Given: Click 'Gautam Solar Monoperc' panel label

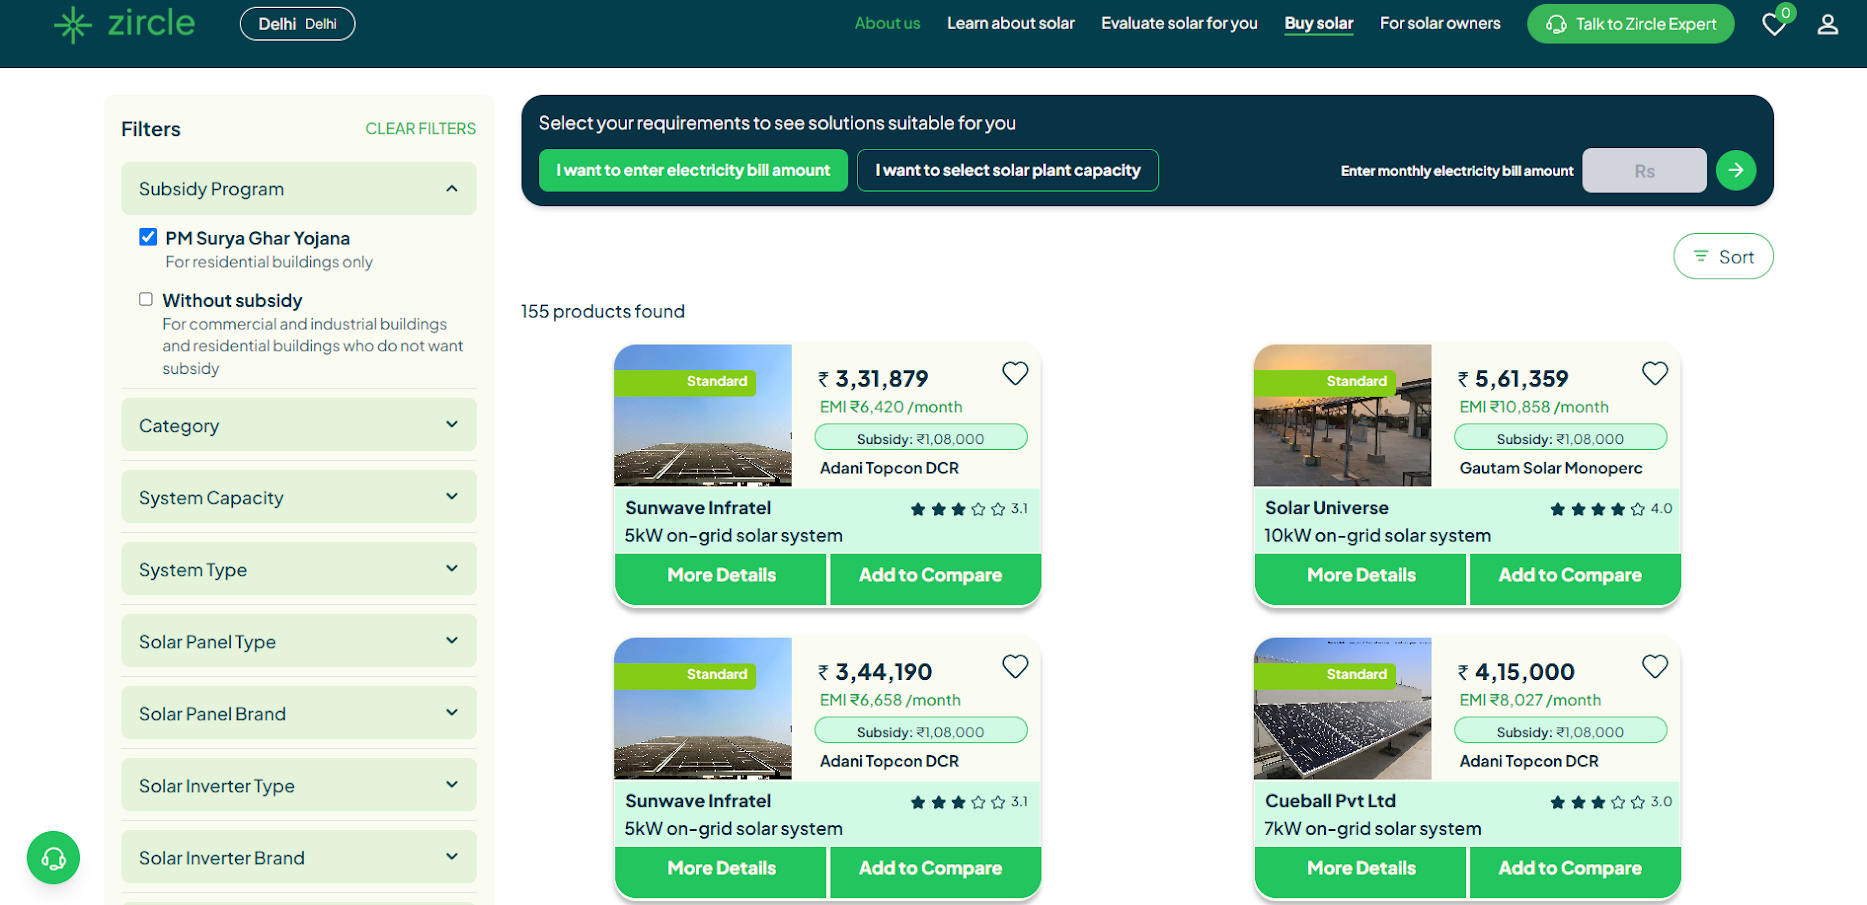Looking at the screenshot, I should pos(1551,468).
